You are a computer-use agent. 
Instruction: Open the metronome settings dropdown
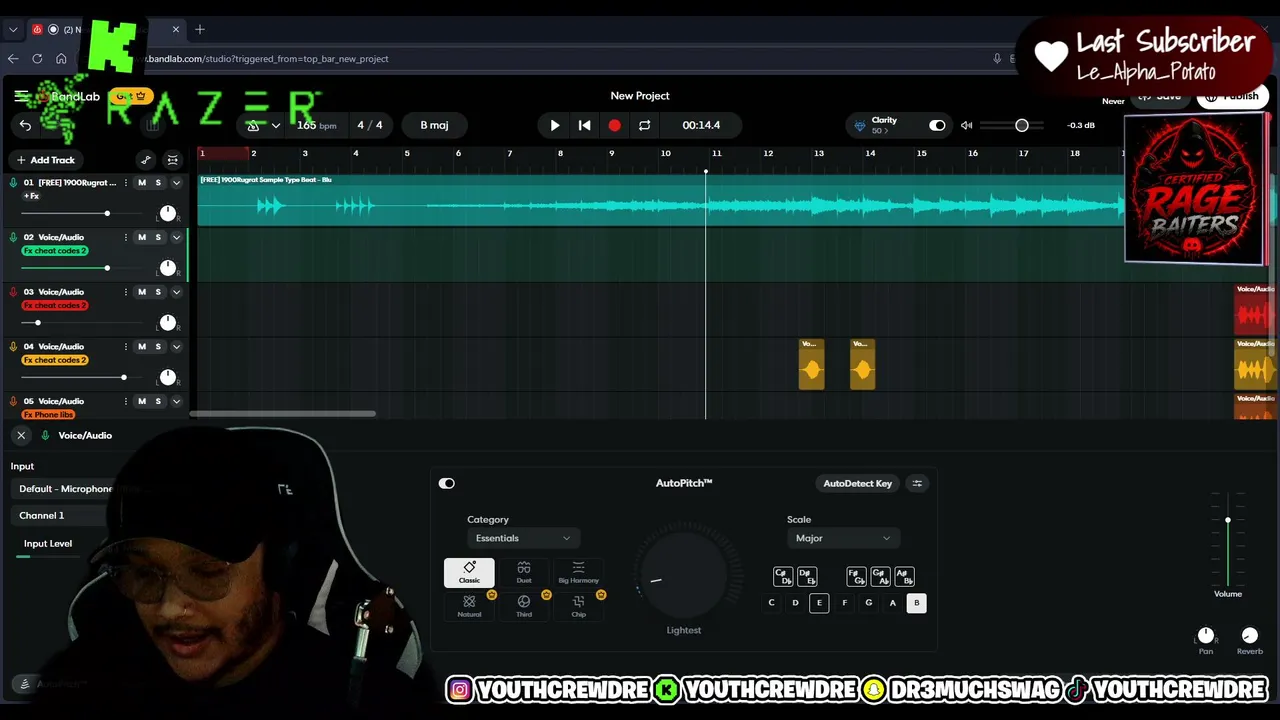tap(276, 126)
